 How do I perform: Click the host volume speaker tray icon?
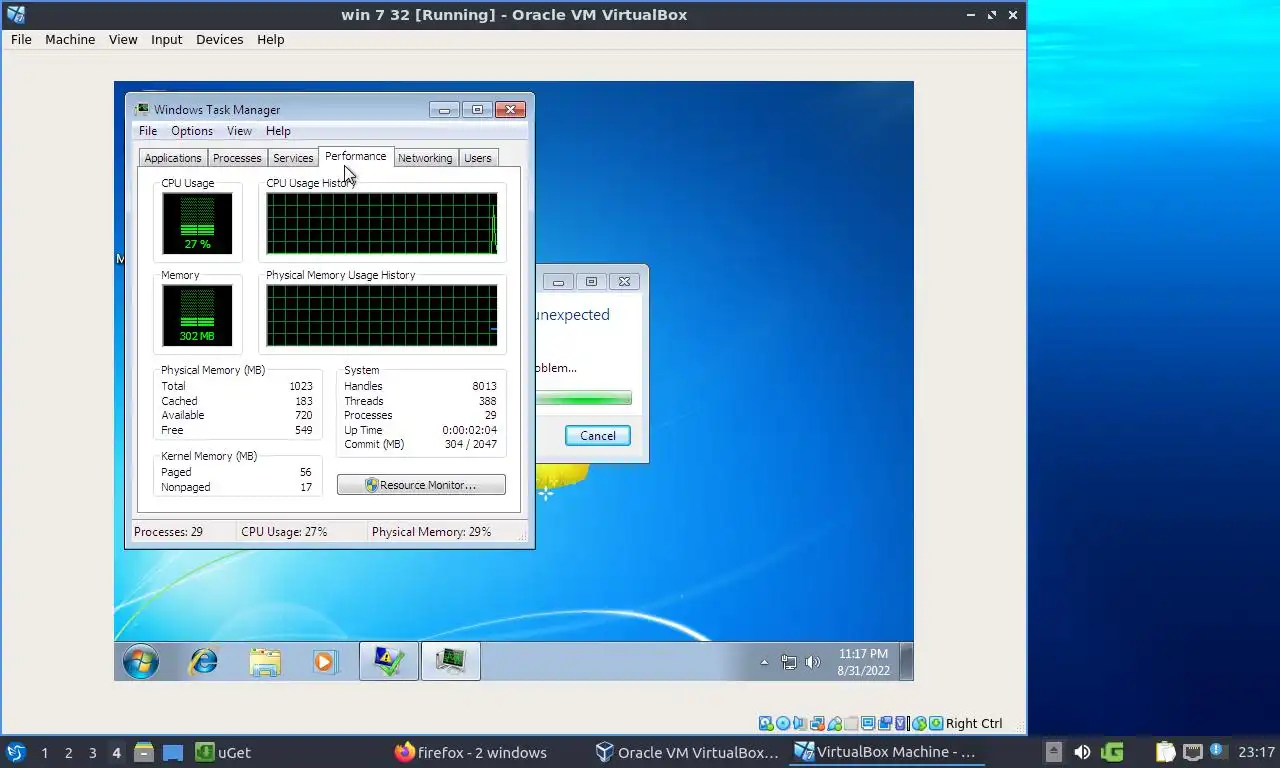pos(1082,752)
